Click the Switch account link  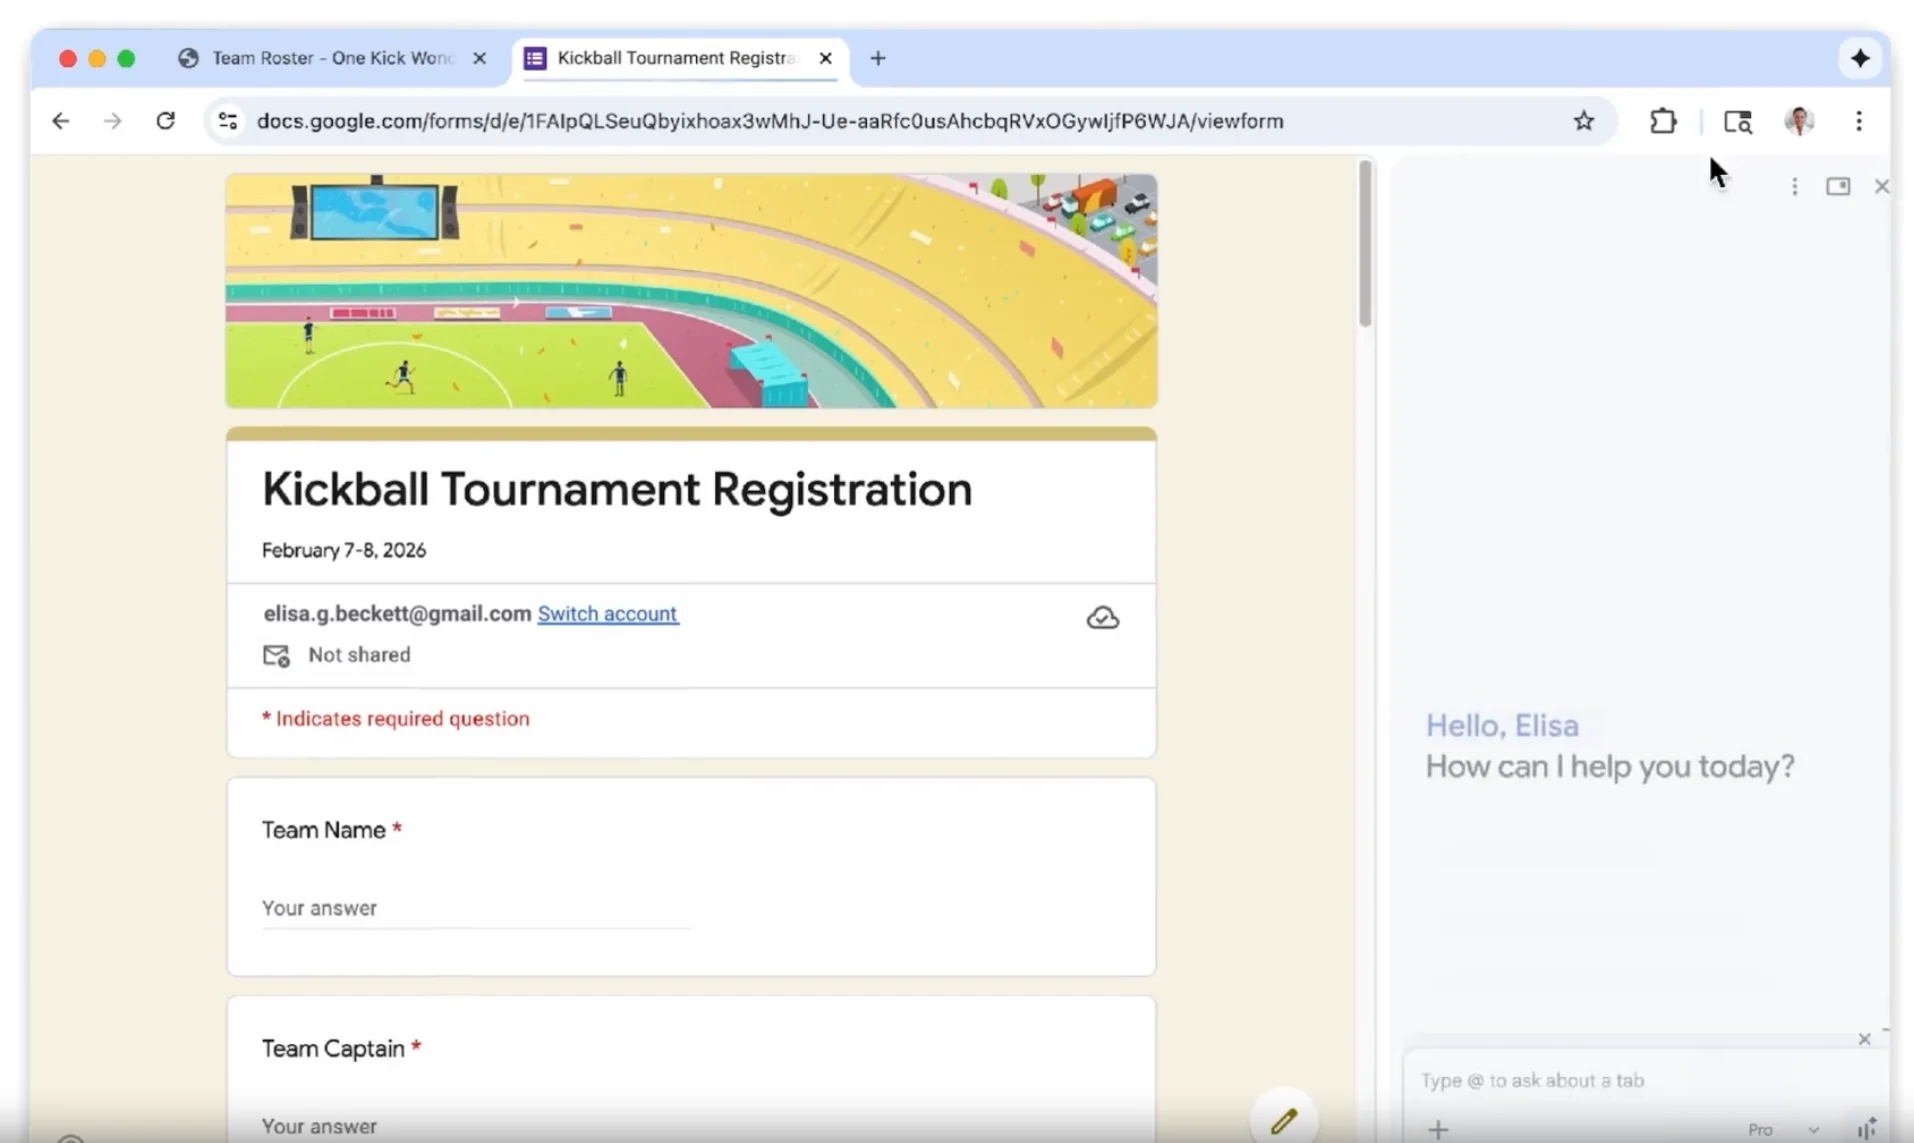point(607,614)
